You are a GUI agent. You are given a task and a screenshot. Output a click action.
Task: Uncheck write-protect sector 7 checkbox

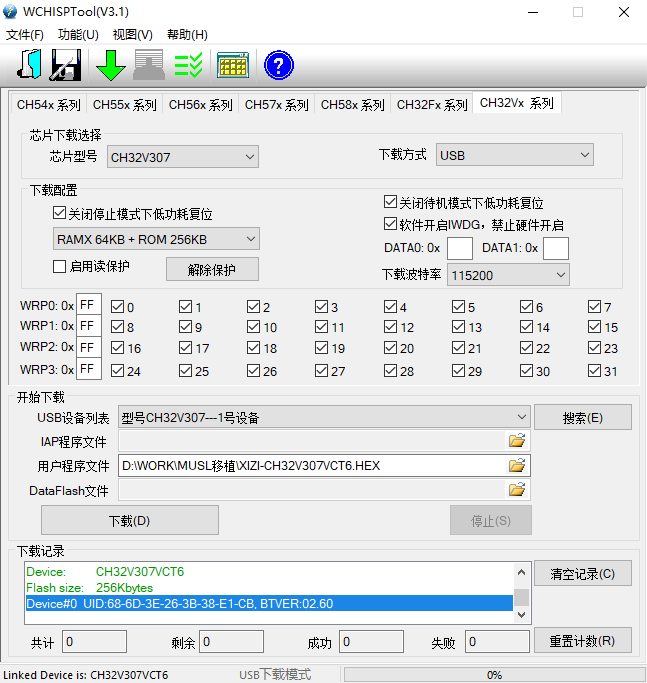pyautogui.click(x=594, y=307)
